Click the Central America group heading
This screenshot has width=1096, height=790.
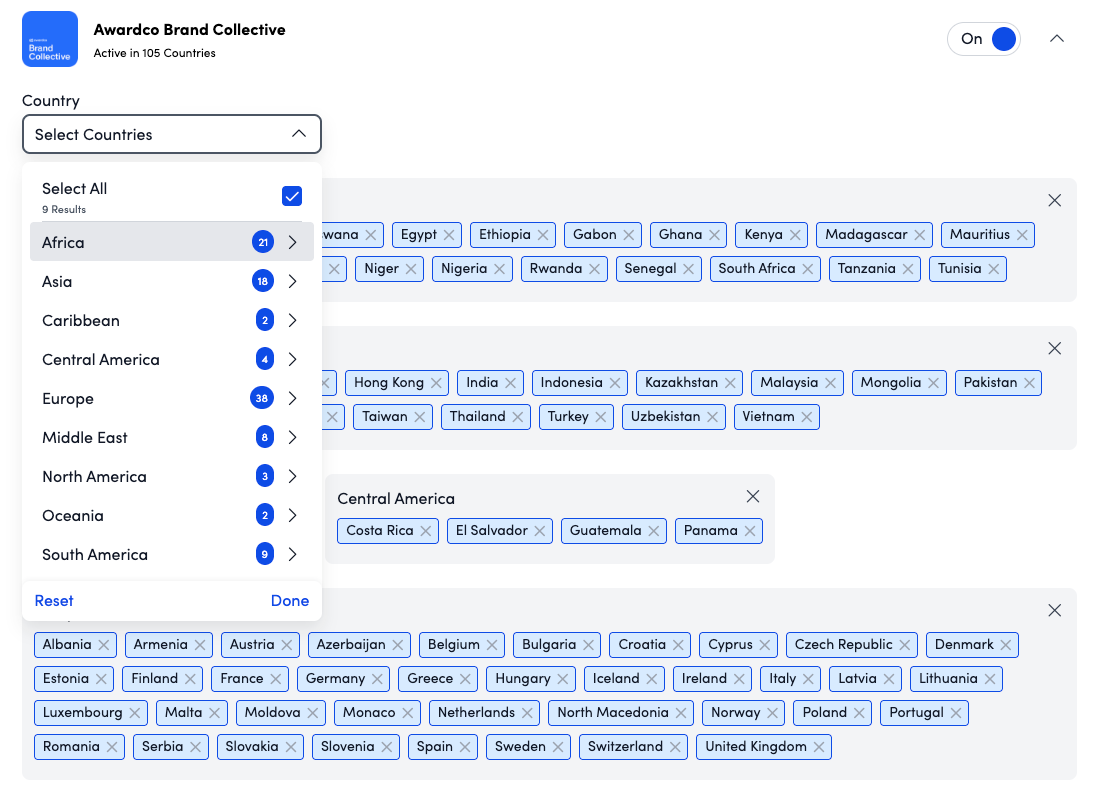pyautogui.click(x=396, y=498)
